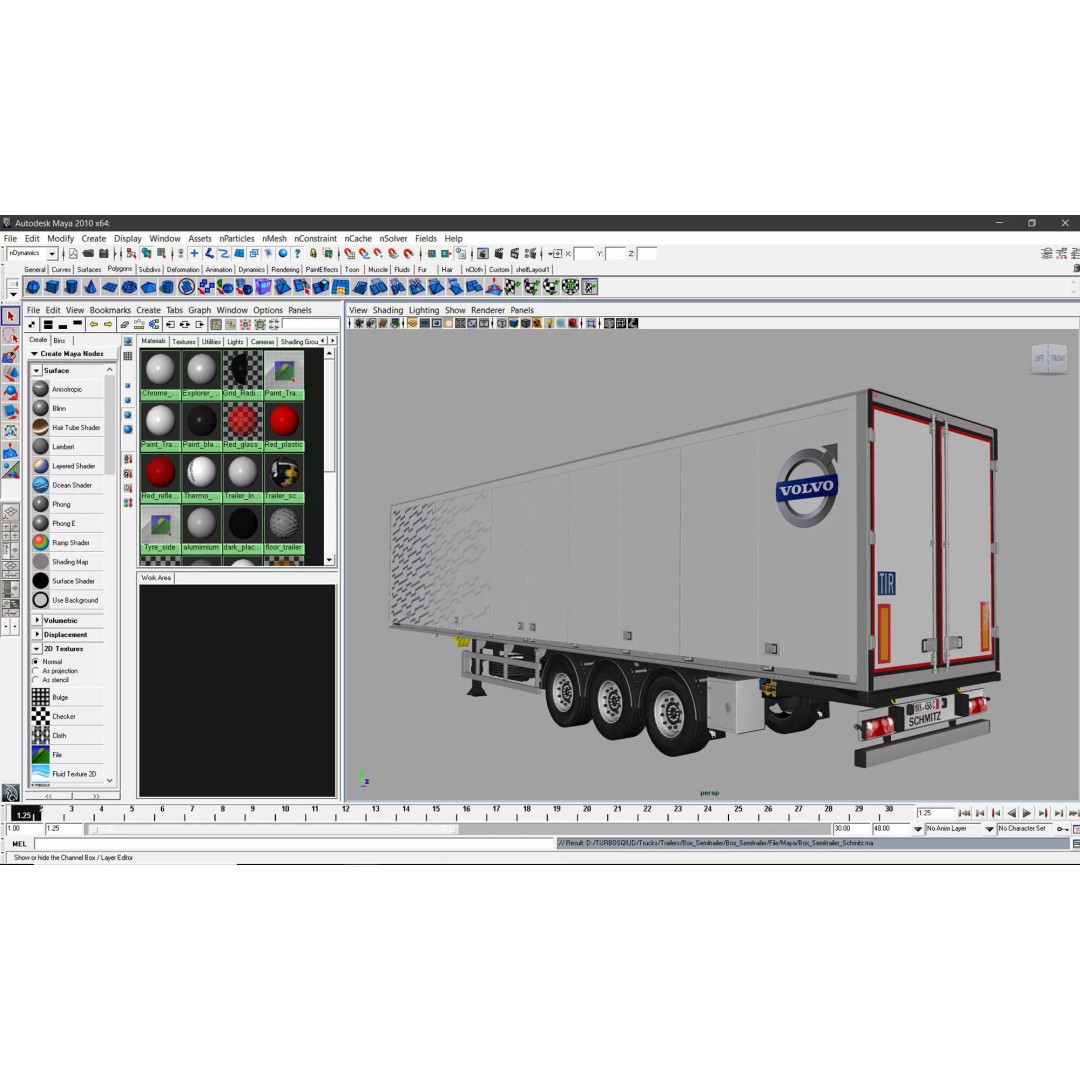Pick the Lasso select tool
The width and height of the screenshot is (1080, 1080).
coord(10,335)
